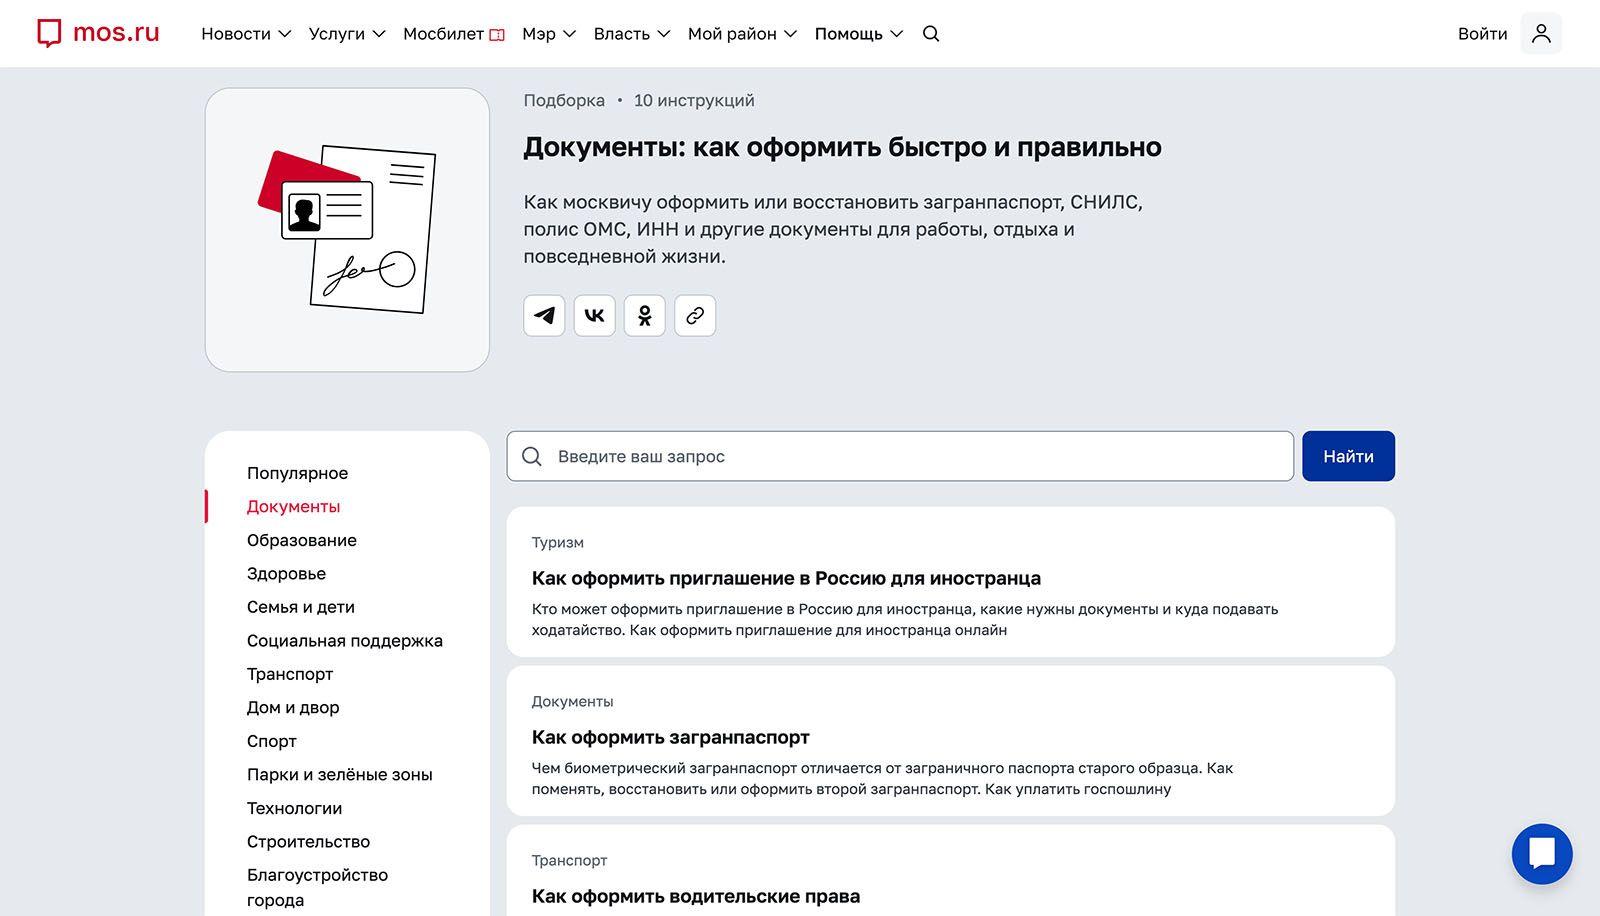The image size is (1600, 916).
Task: Select Строительство in the sidebar
Action: point(308,842)
